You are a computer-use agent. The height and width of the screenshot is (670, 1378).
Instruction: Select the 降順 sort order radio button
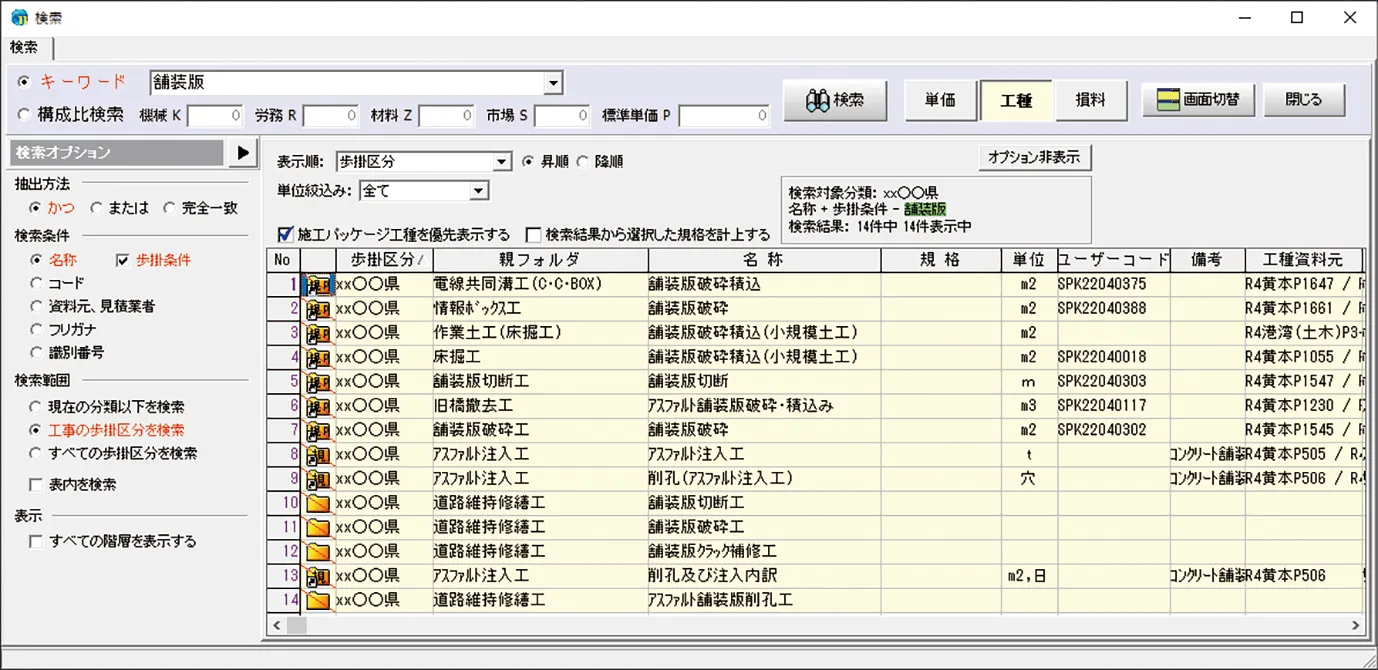pos(582,161)
